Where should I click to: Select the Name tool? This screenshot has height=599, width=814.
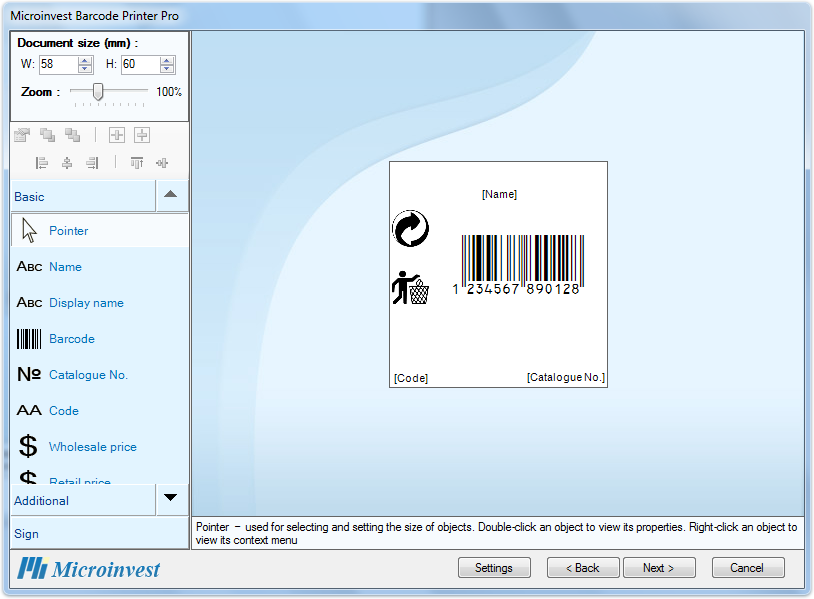(x=64, y=267)
